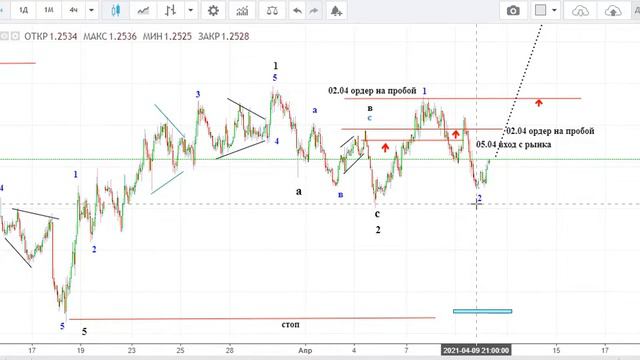The width and height of the screenshot is (640, 360).
Task: Select the blue wave '3' label
Action: click(198, 94)
